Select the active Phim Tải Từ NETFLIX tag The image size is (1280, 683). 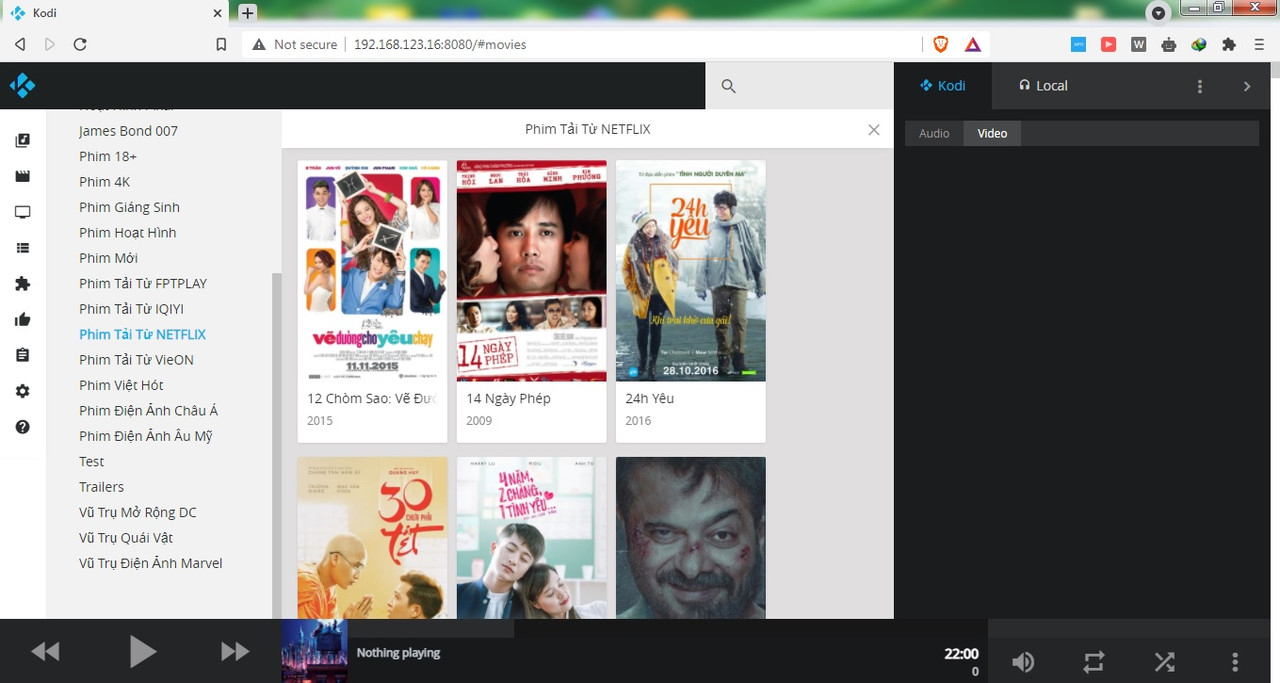click(x=143, y=334)
